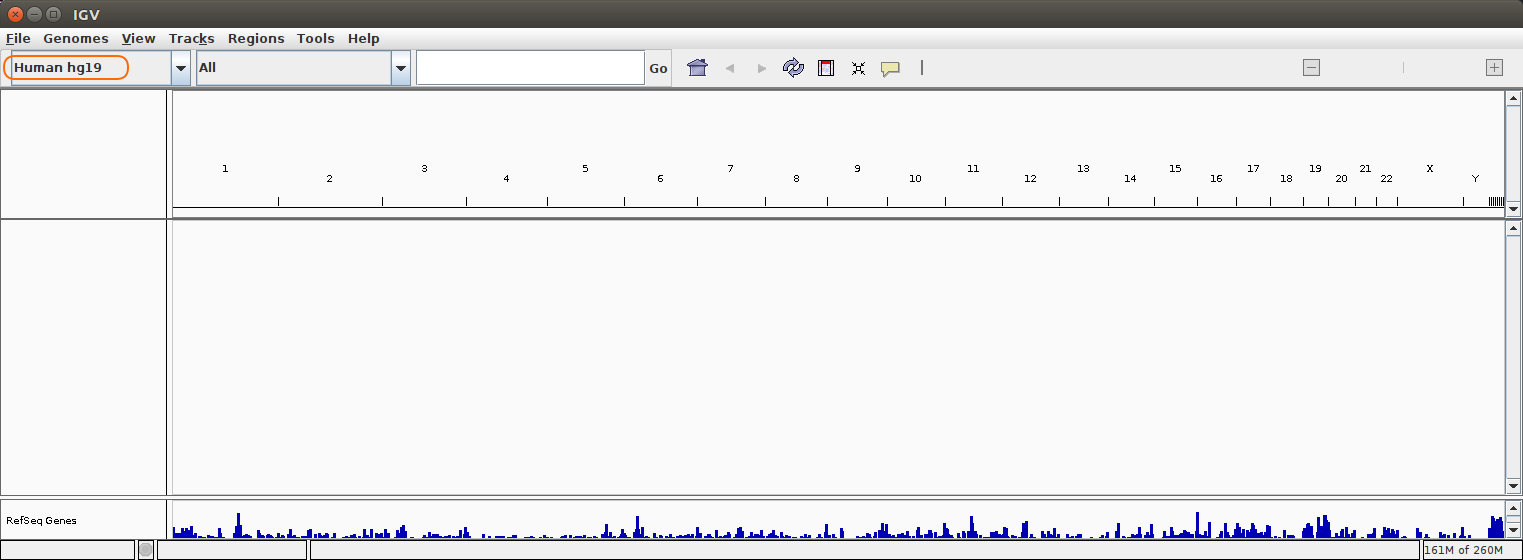The width and height of the screenshot is (1523, 560).
Task: Open the File menu
Action: click(x=18, y=39)
